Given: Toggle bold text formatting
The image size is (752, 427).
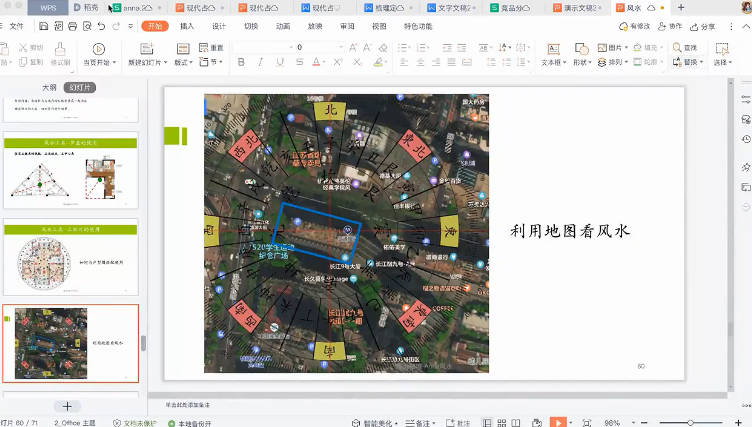Looking at the screenshot, I should pyautogui.click(x=241, y=62).
